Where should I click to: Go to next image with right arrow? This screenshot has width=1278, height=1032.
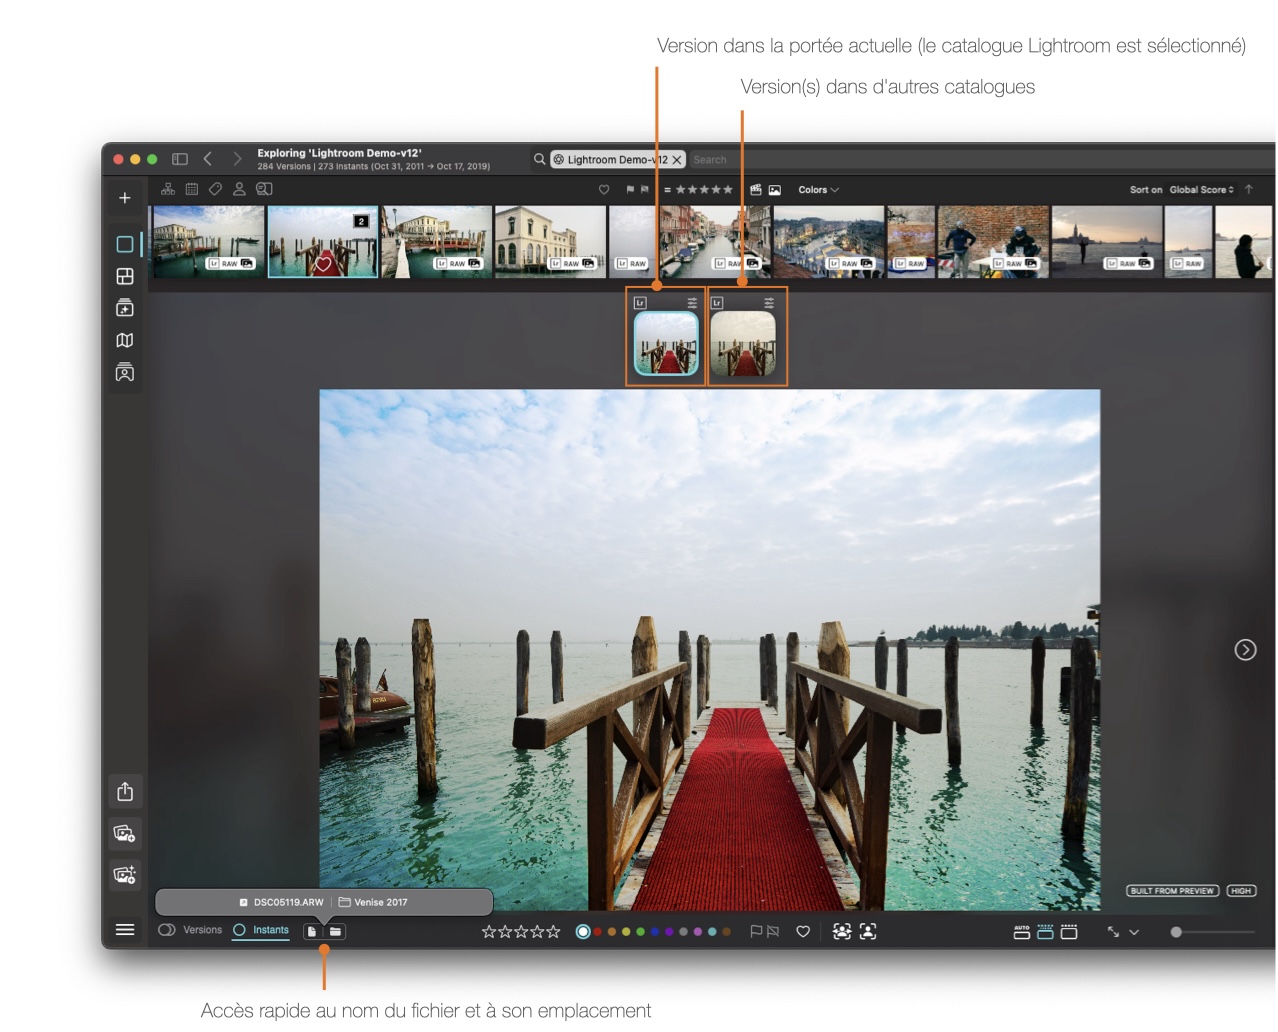click(1245, 650)
